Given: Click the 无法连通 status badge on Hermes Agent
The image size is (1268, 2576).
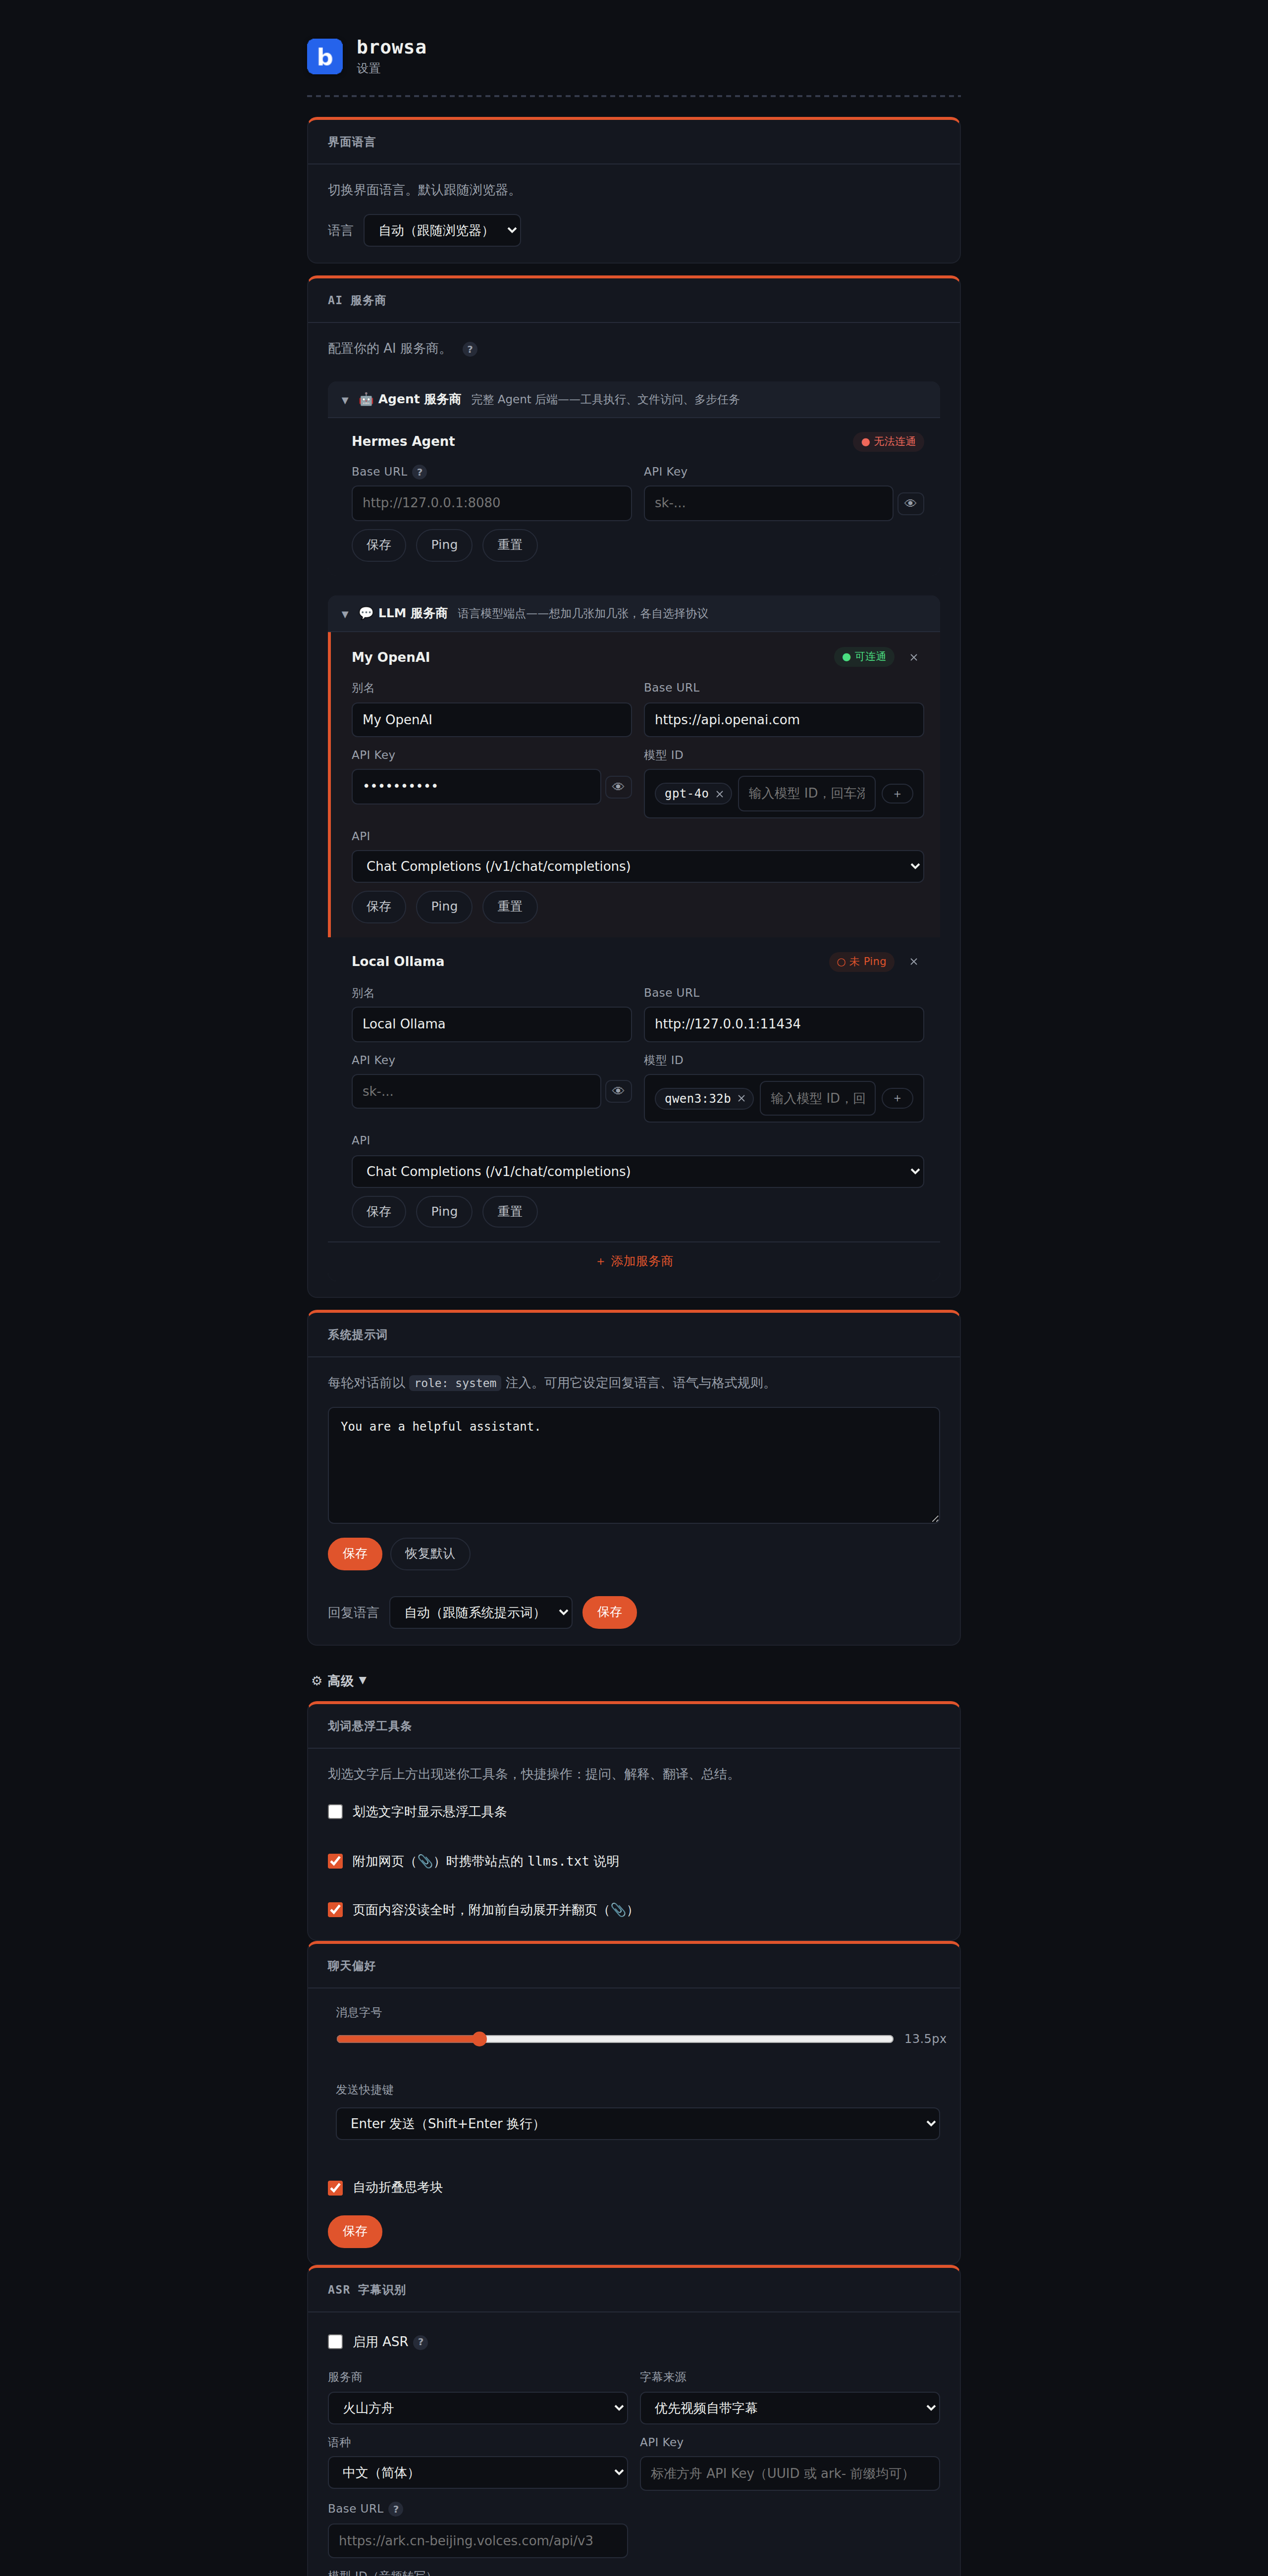Looking at the screenshot, I should point(888,441).
